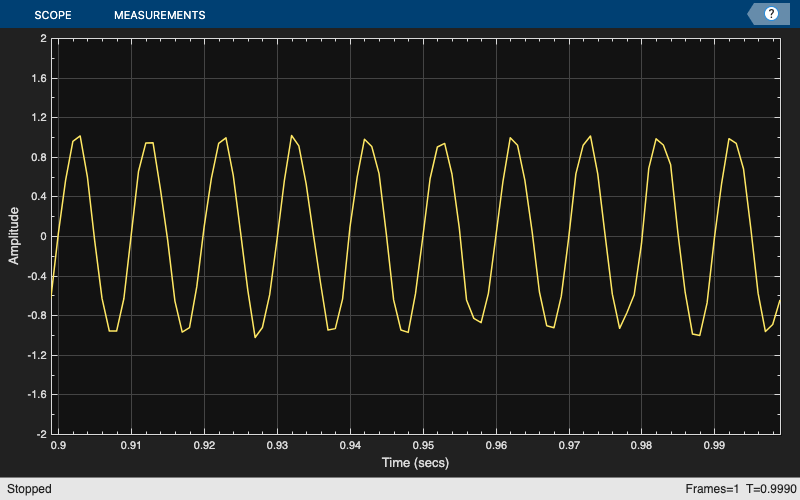The image size is (800, 500).
Task: Click the -0.8 amplitude tick label
Action: pos(37,315)
